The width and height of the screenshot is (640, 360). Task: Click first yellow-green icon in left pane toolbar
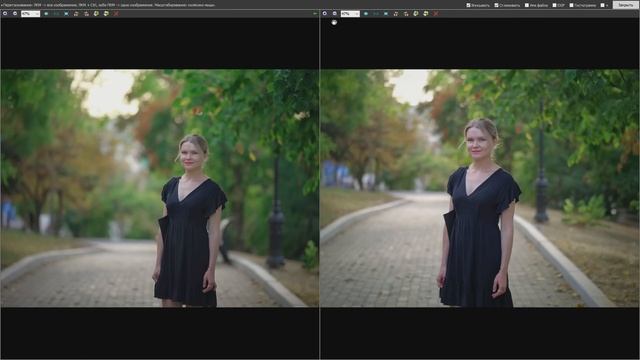point(96,13)
